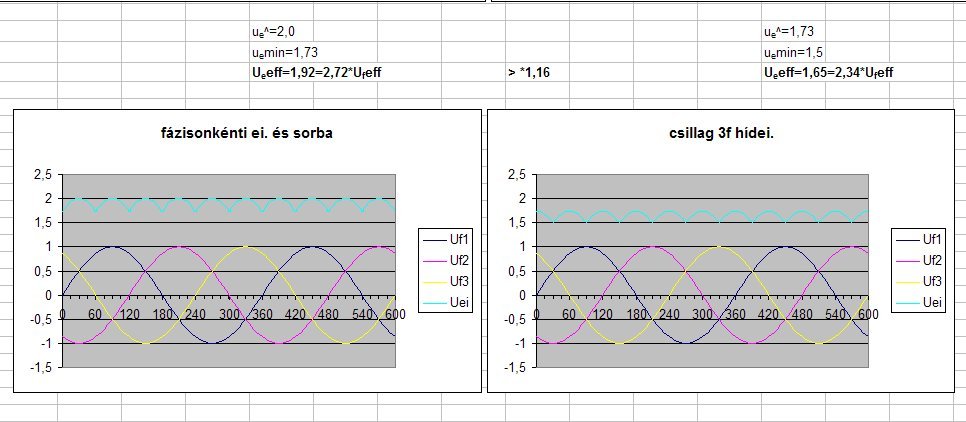Click the 420 x-axis label in right chart
Screen dimensions: 966x422
coord(768,314)
